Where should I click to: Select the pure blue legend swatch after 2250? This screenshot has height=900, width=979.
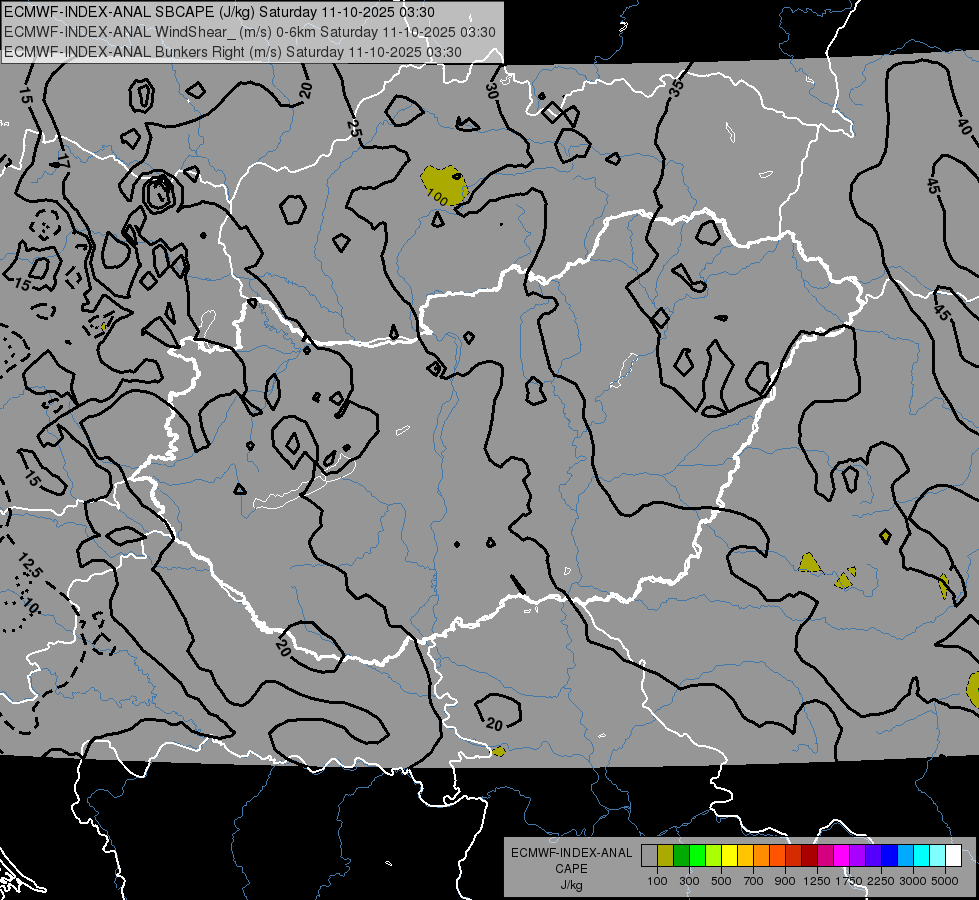(x=890, y=856)
